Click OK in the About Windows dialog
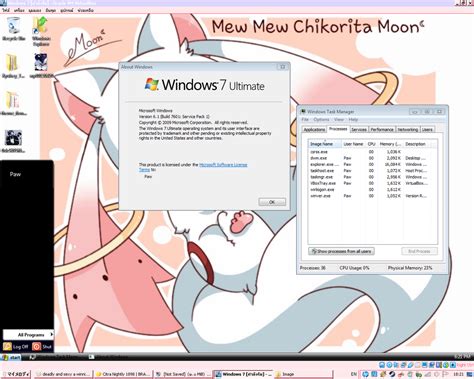The height and width of the screenshot is (379, 474). tap(272, 202)
